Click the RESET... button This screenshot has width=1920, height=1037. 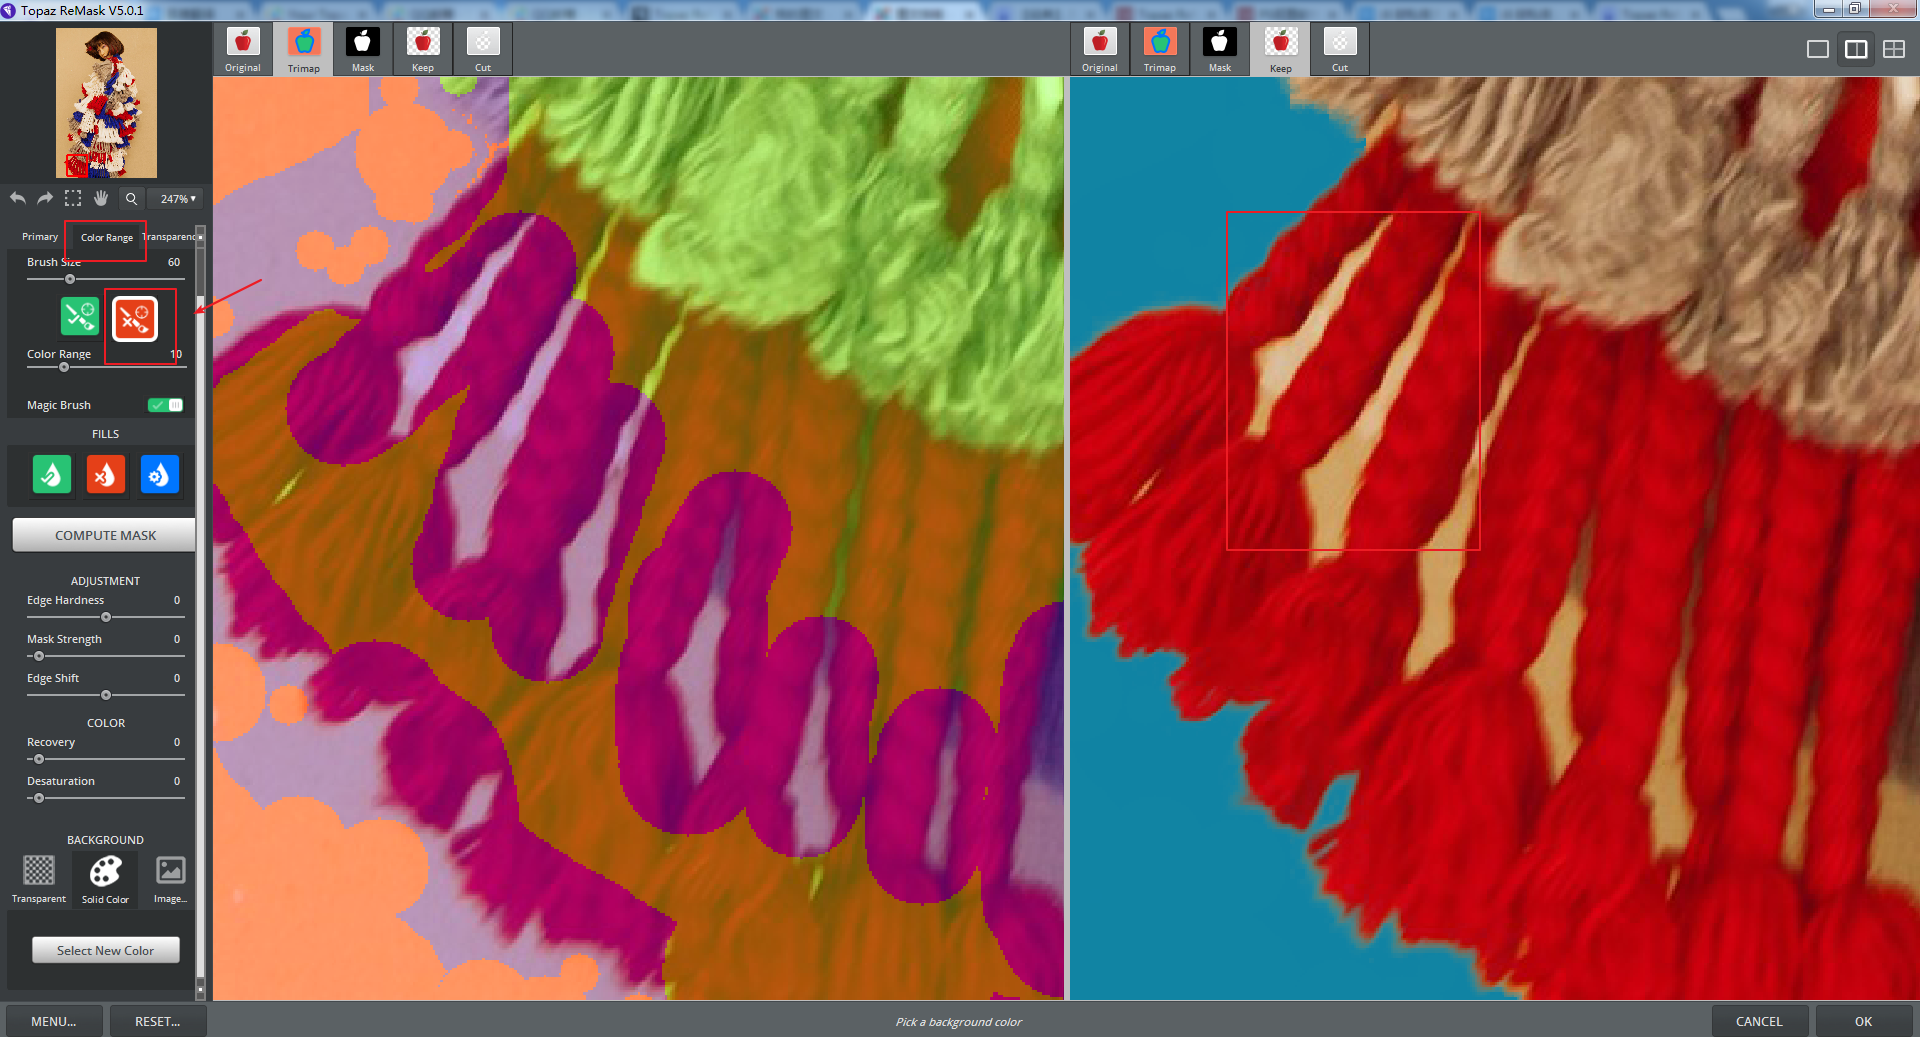pos(157,1021)
